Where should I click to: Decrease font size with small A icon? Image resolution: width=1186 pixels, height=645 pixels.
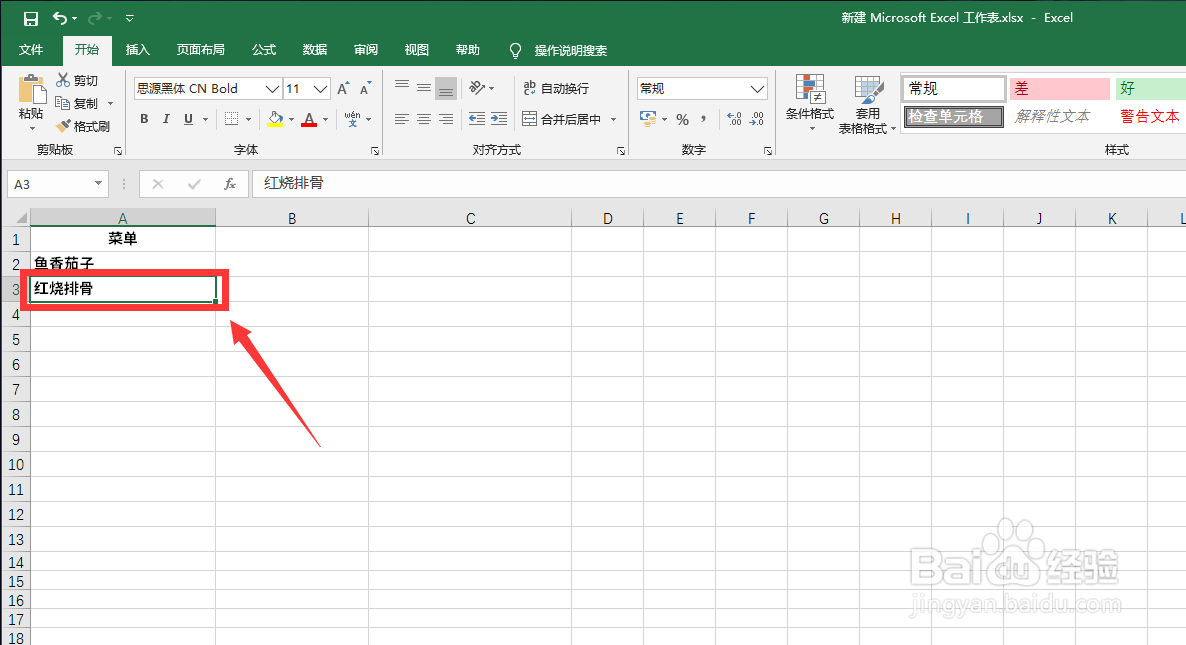tap(366, 88)
